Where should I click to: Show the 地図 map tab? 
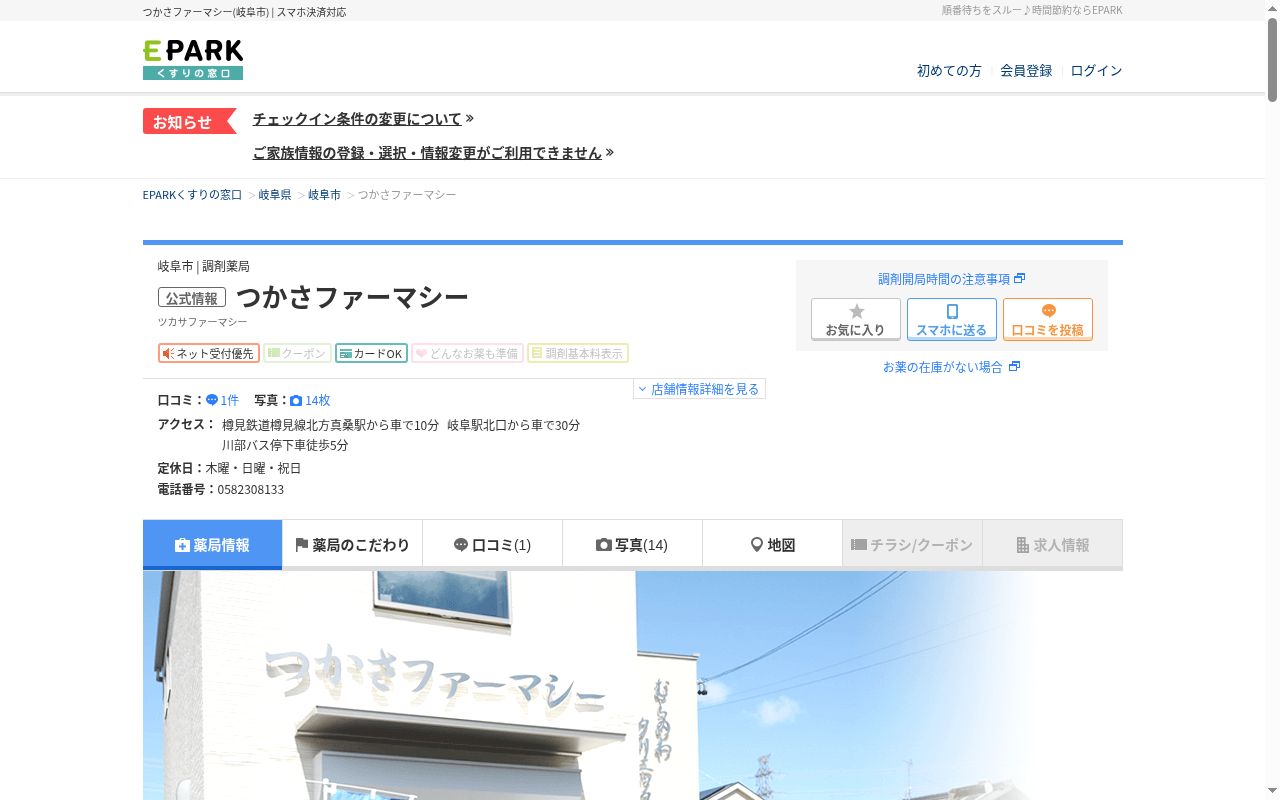coord(772,545)
